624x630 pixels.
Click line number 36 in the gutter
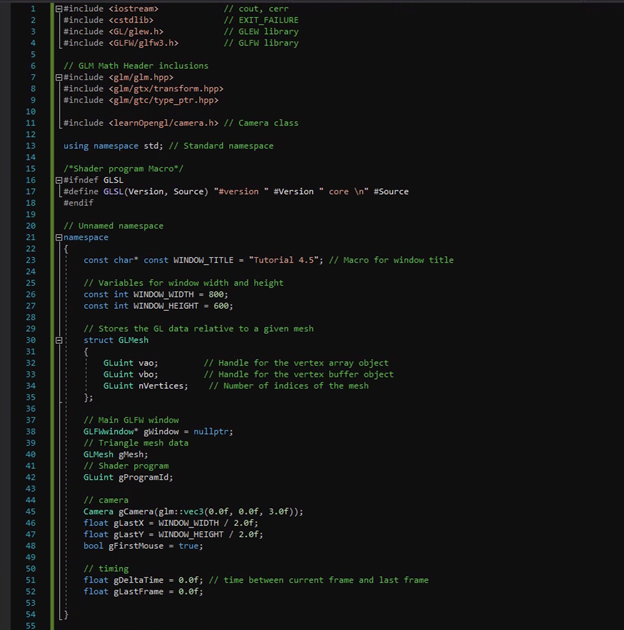point(31,409)
